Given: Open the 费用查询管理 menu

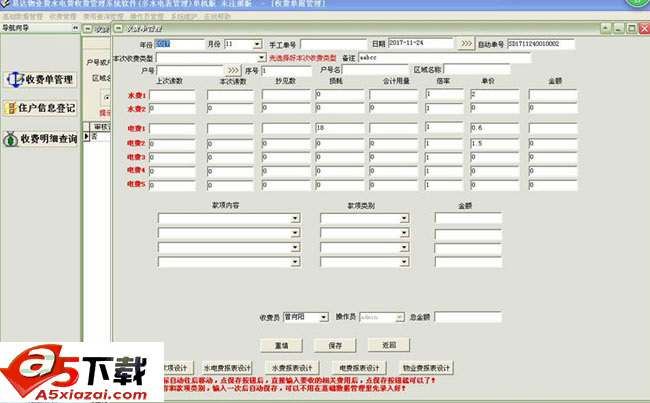Looking at the screenshot, I should click(x=103, y=17).
